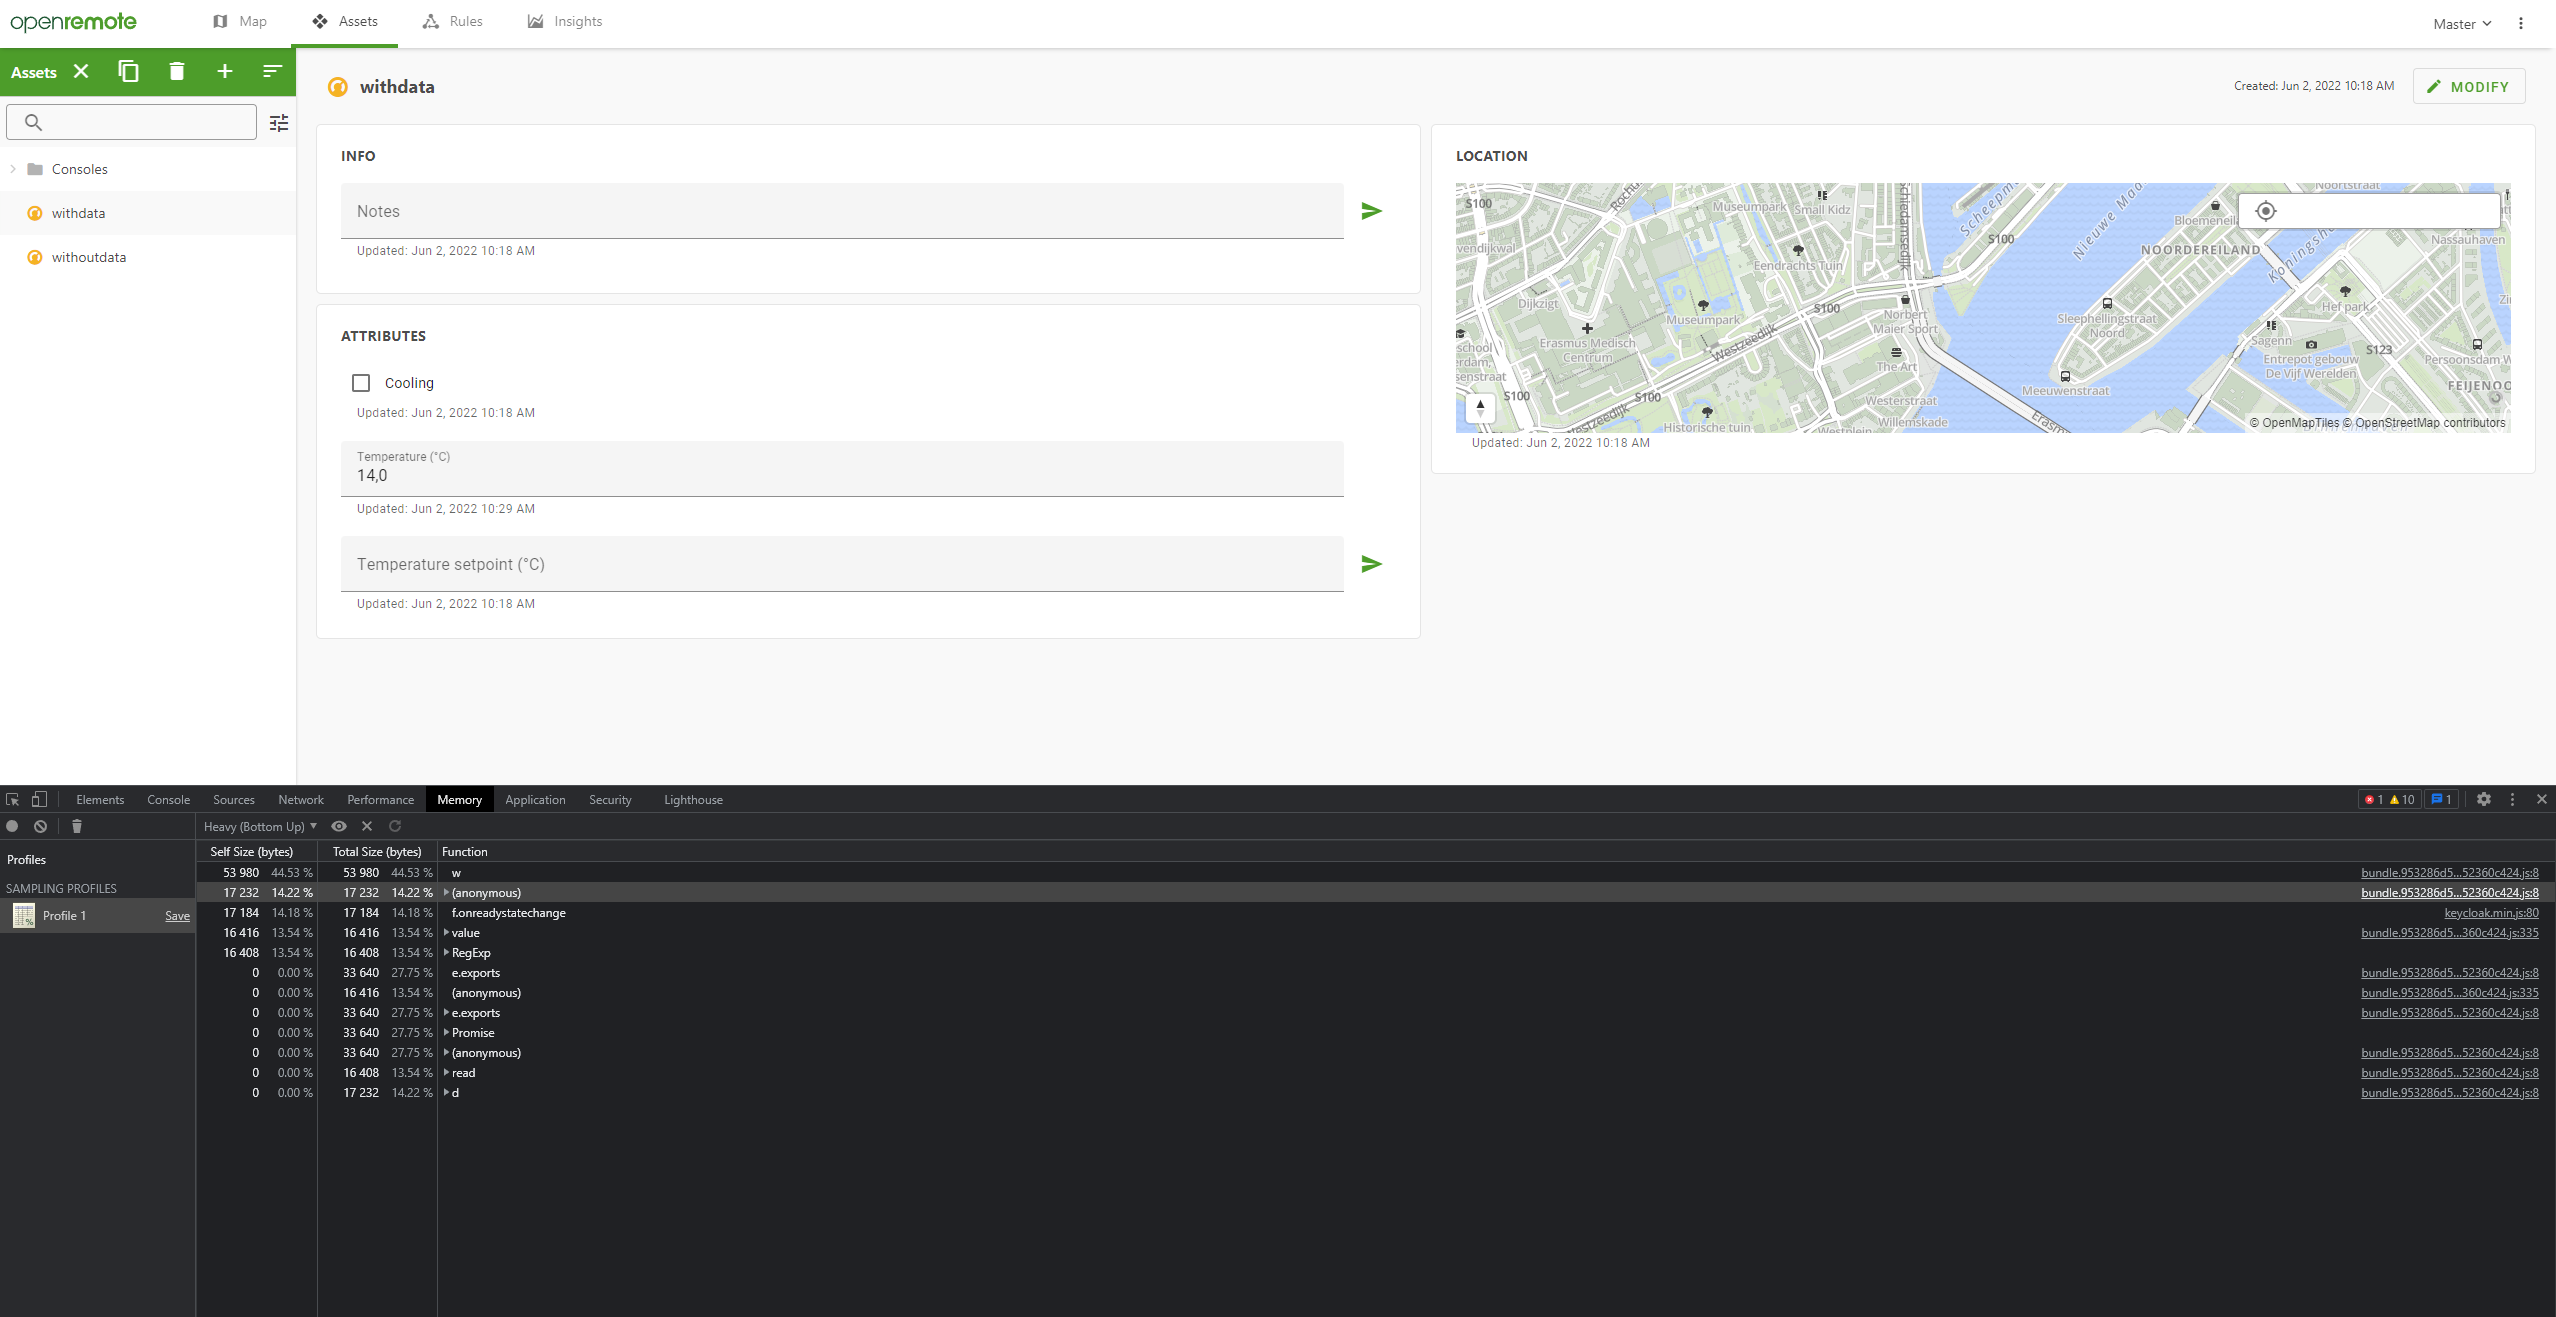Image resolution: width=2556 pixels, height=1317 pixels.
Task: Open the Heavy (Bottom Up) dropdown
Action: pyautogui.click(x=257, y=826)
